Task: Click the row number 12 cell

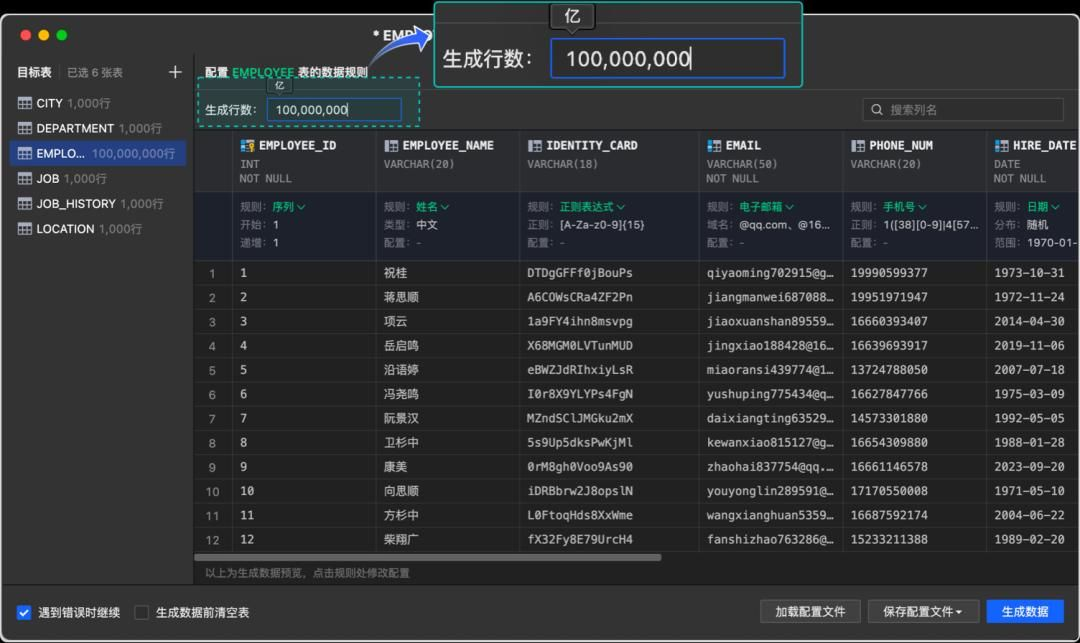Action: [212, 540]
